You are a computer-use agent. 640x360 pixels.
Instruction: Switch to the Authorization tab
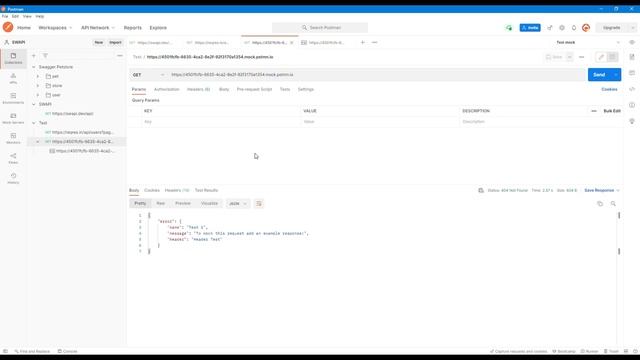[167, 89]
